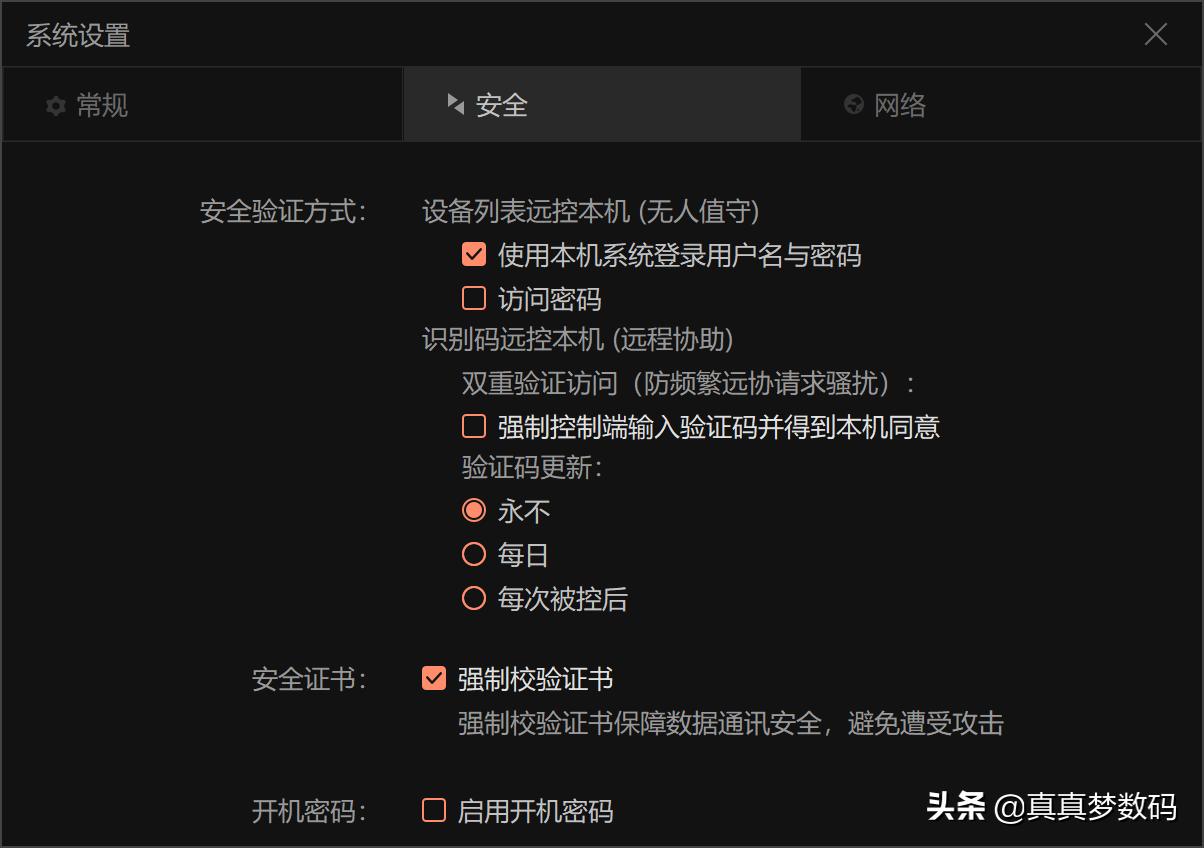This screenshot has width=1204, height=848.
Task: Choose 每日 for verification code update
Action: [473, 555]
